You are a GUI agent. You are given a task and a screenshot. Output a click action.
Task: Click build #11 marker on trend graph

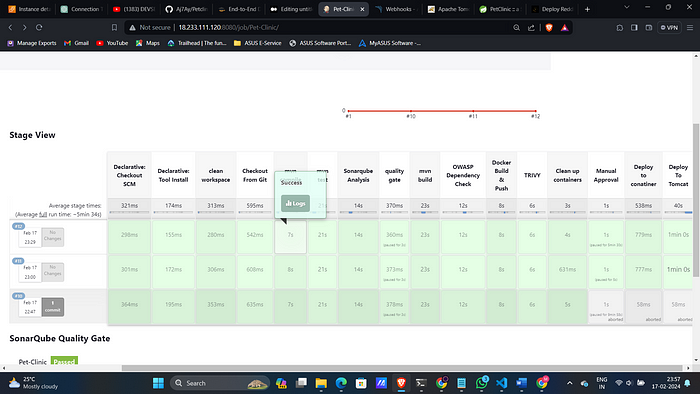point(473,111)
